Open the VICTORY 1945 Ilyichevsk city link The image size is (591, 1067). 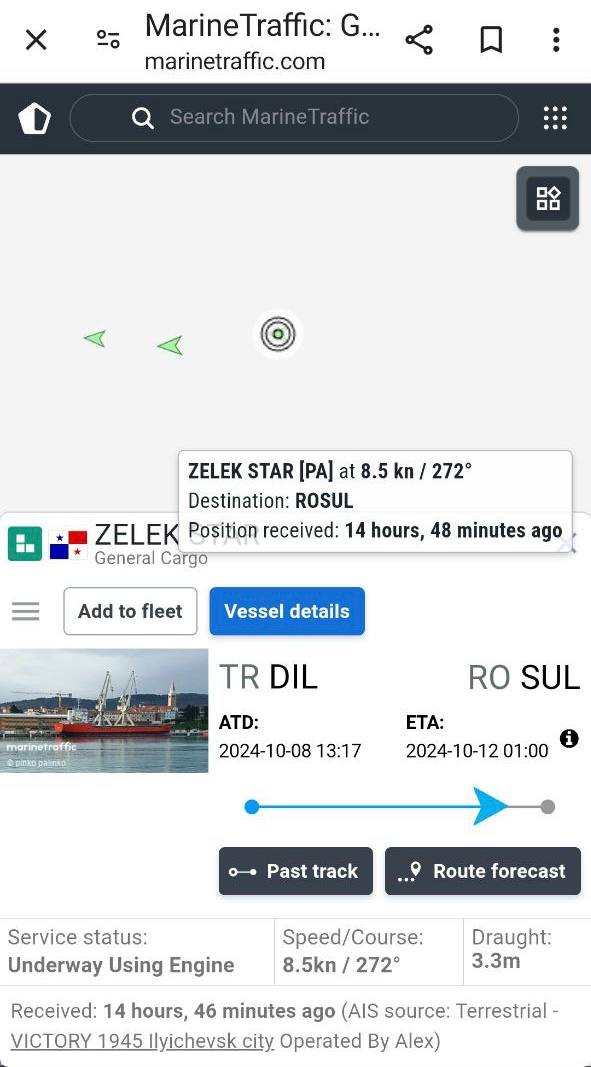pos(142,1040)
